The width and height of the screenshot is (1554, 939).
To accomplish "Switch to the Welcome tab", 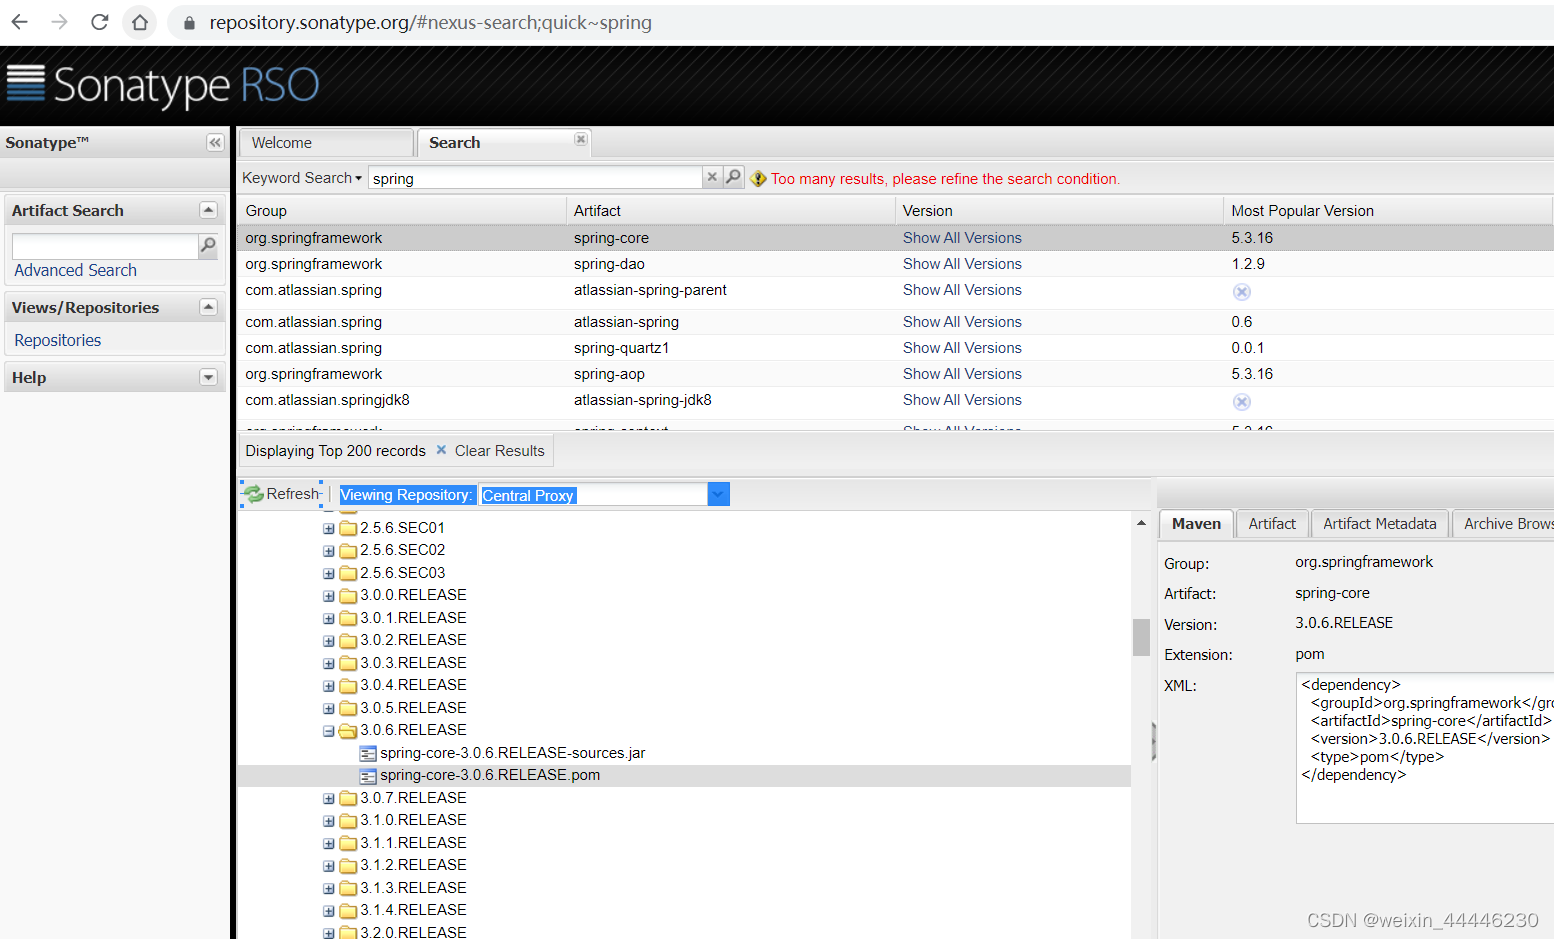I will (x=326, y=143).
